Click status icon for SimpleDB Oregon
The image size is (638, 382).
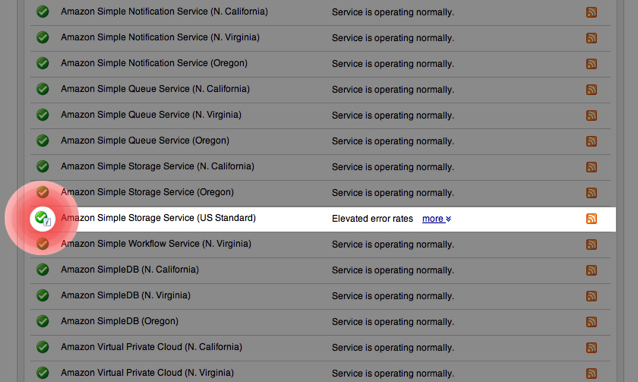42,321
